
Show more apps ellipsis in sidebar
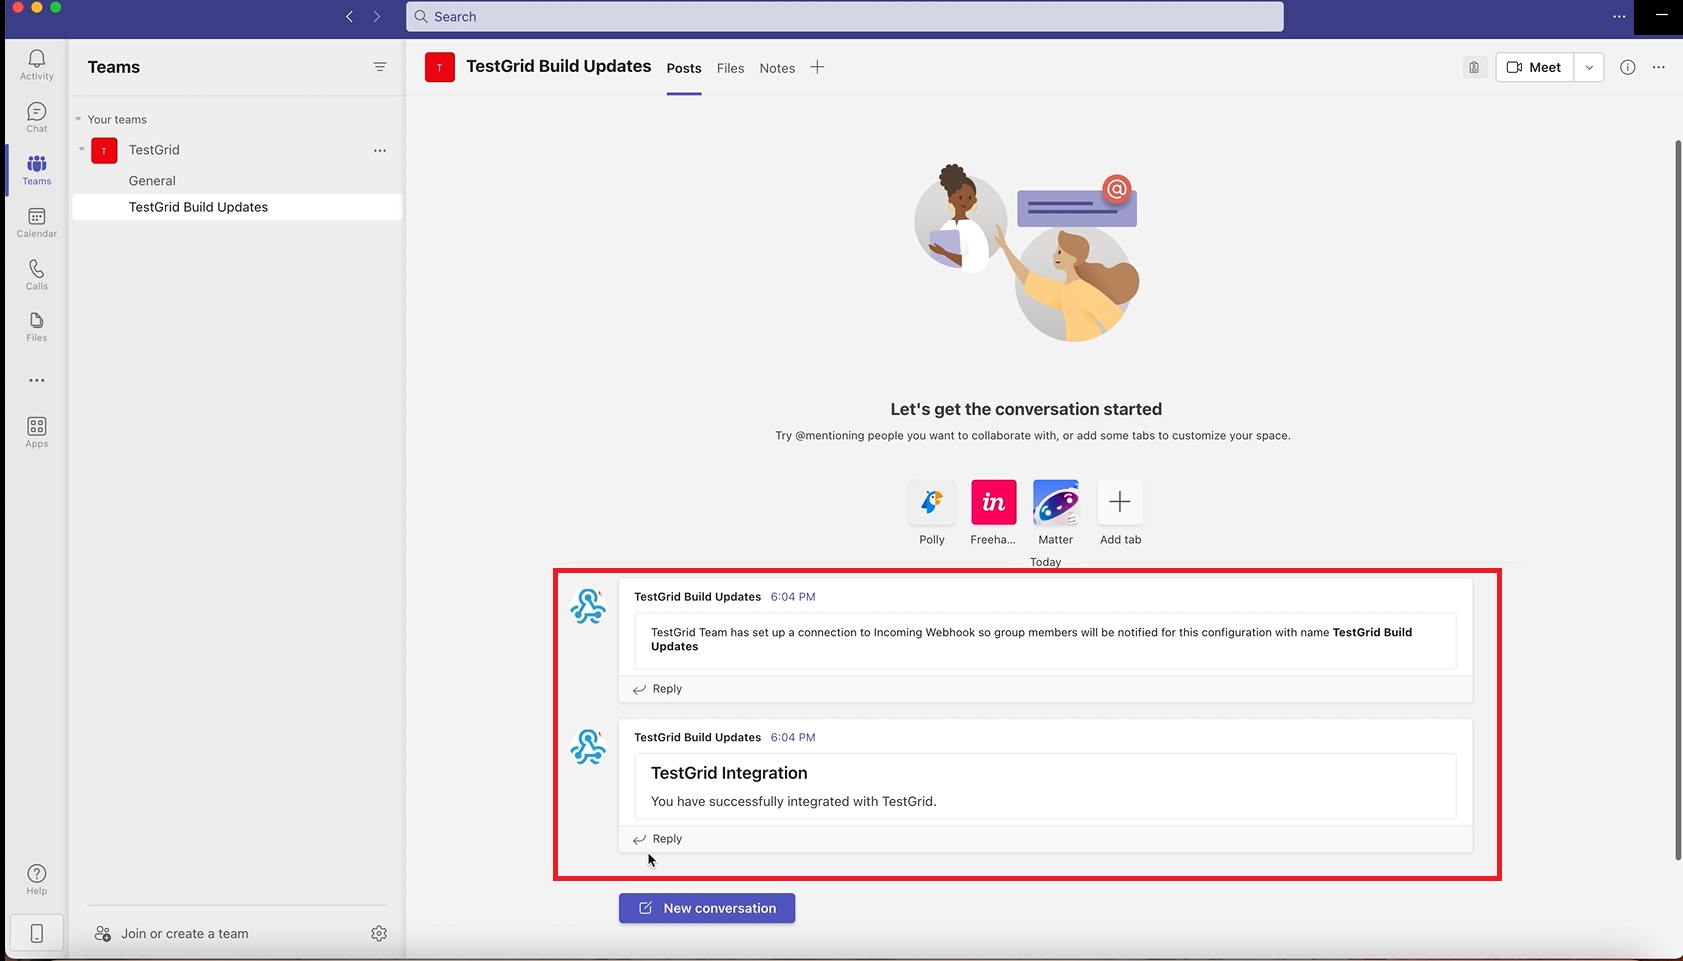click(37, 380)
